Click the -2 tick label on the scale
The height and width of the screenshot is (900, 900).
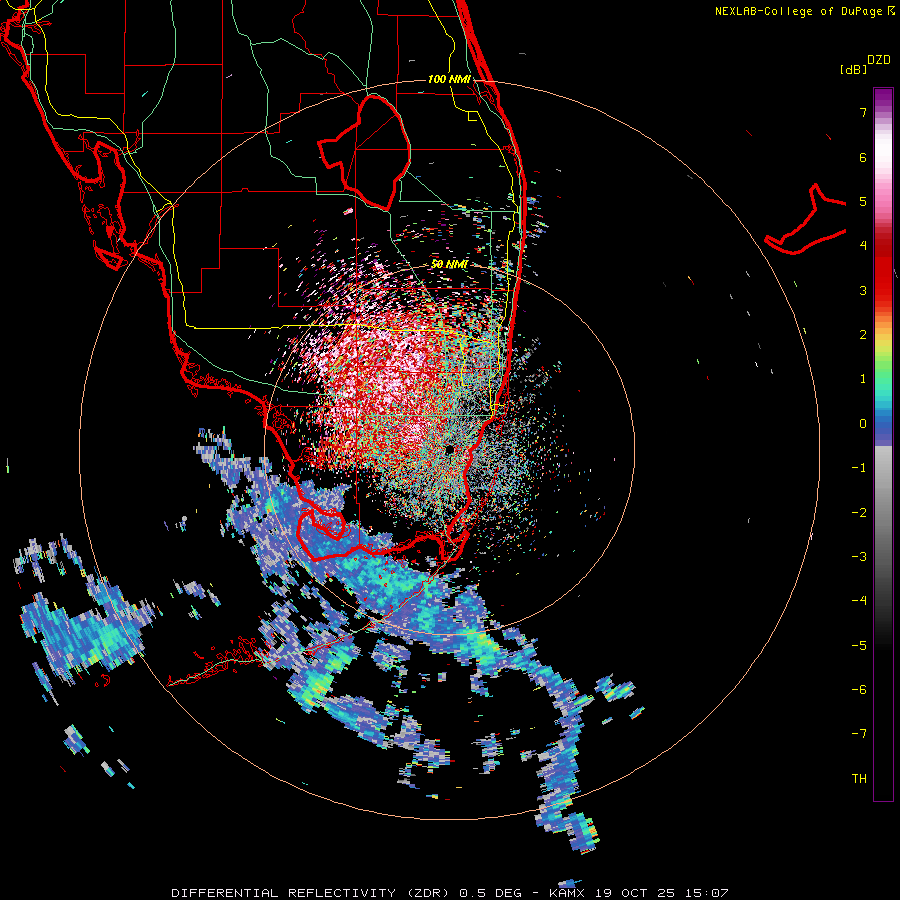point(859,512)
